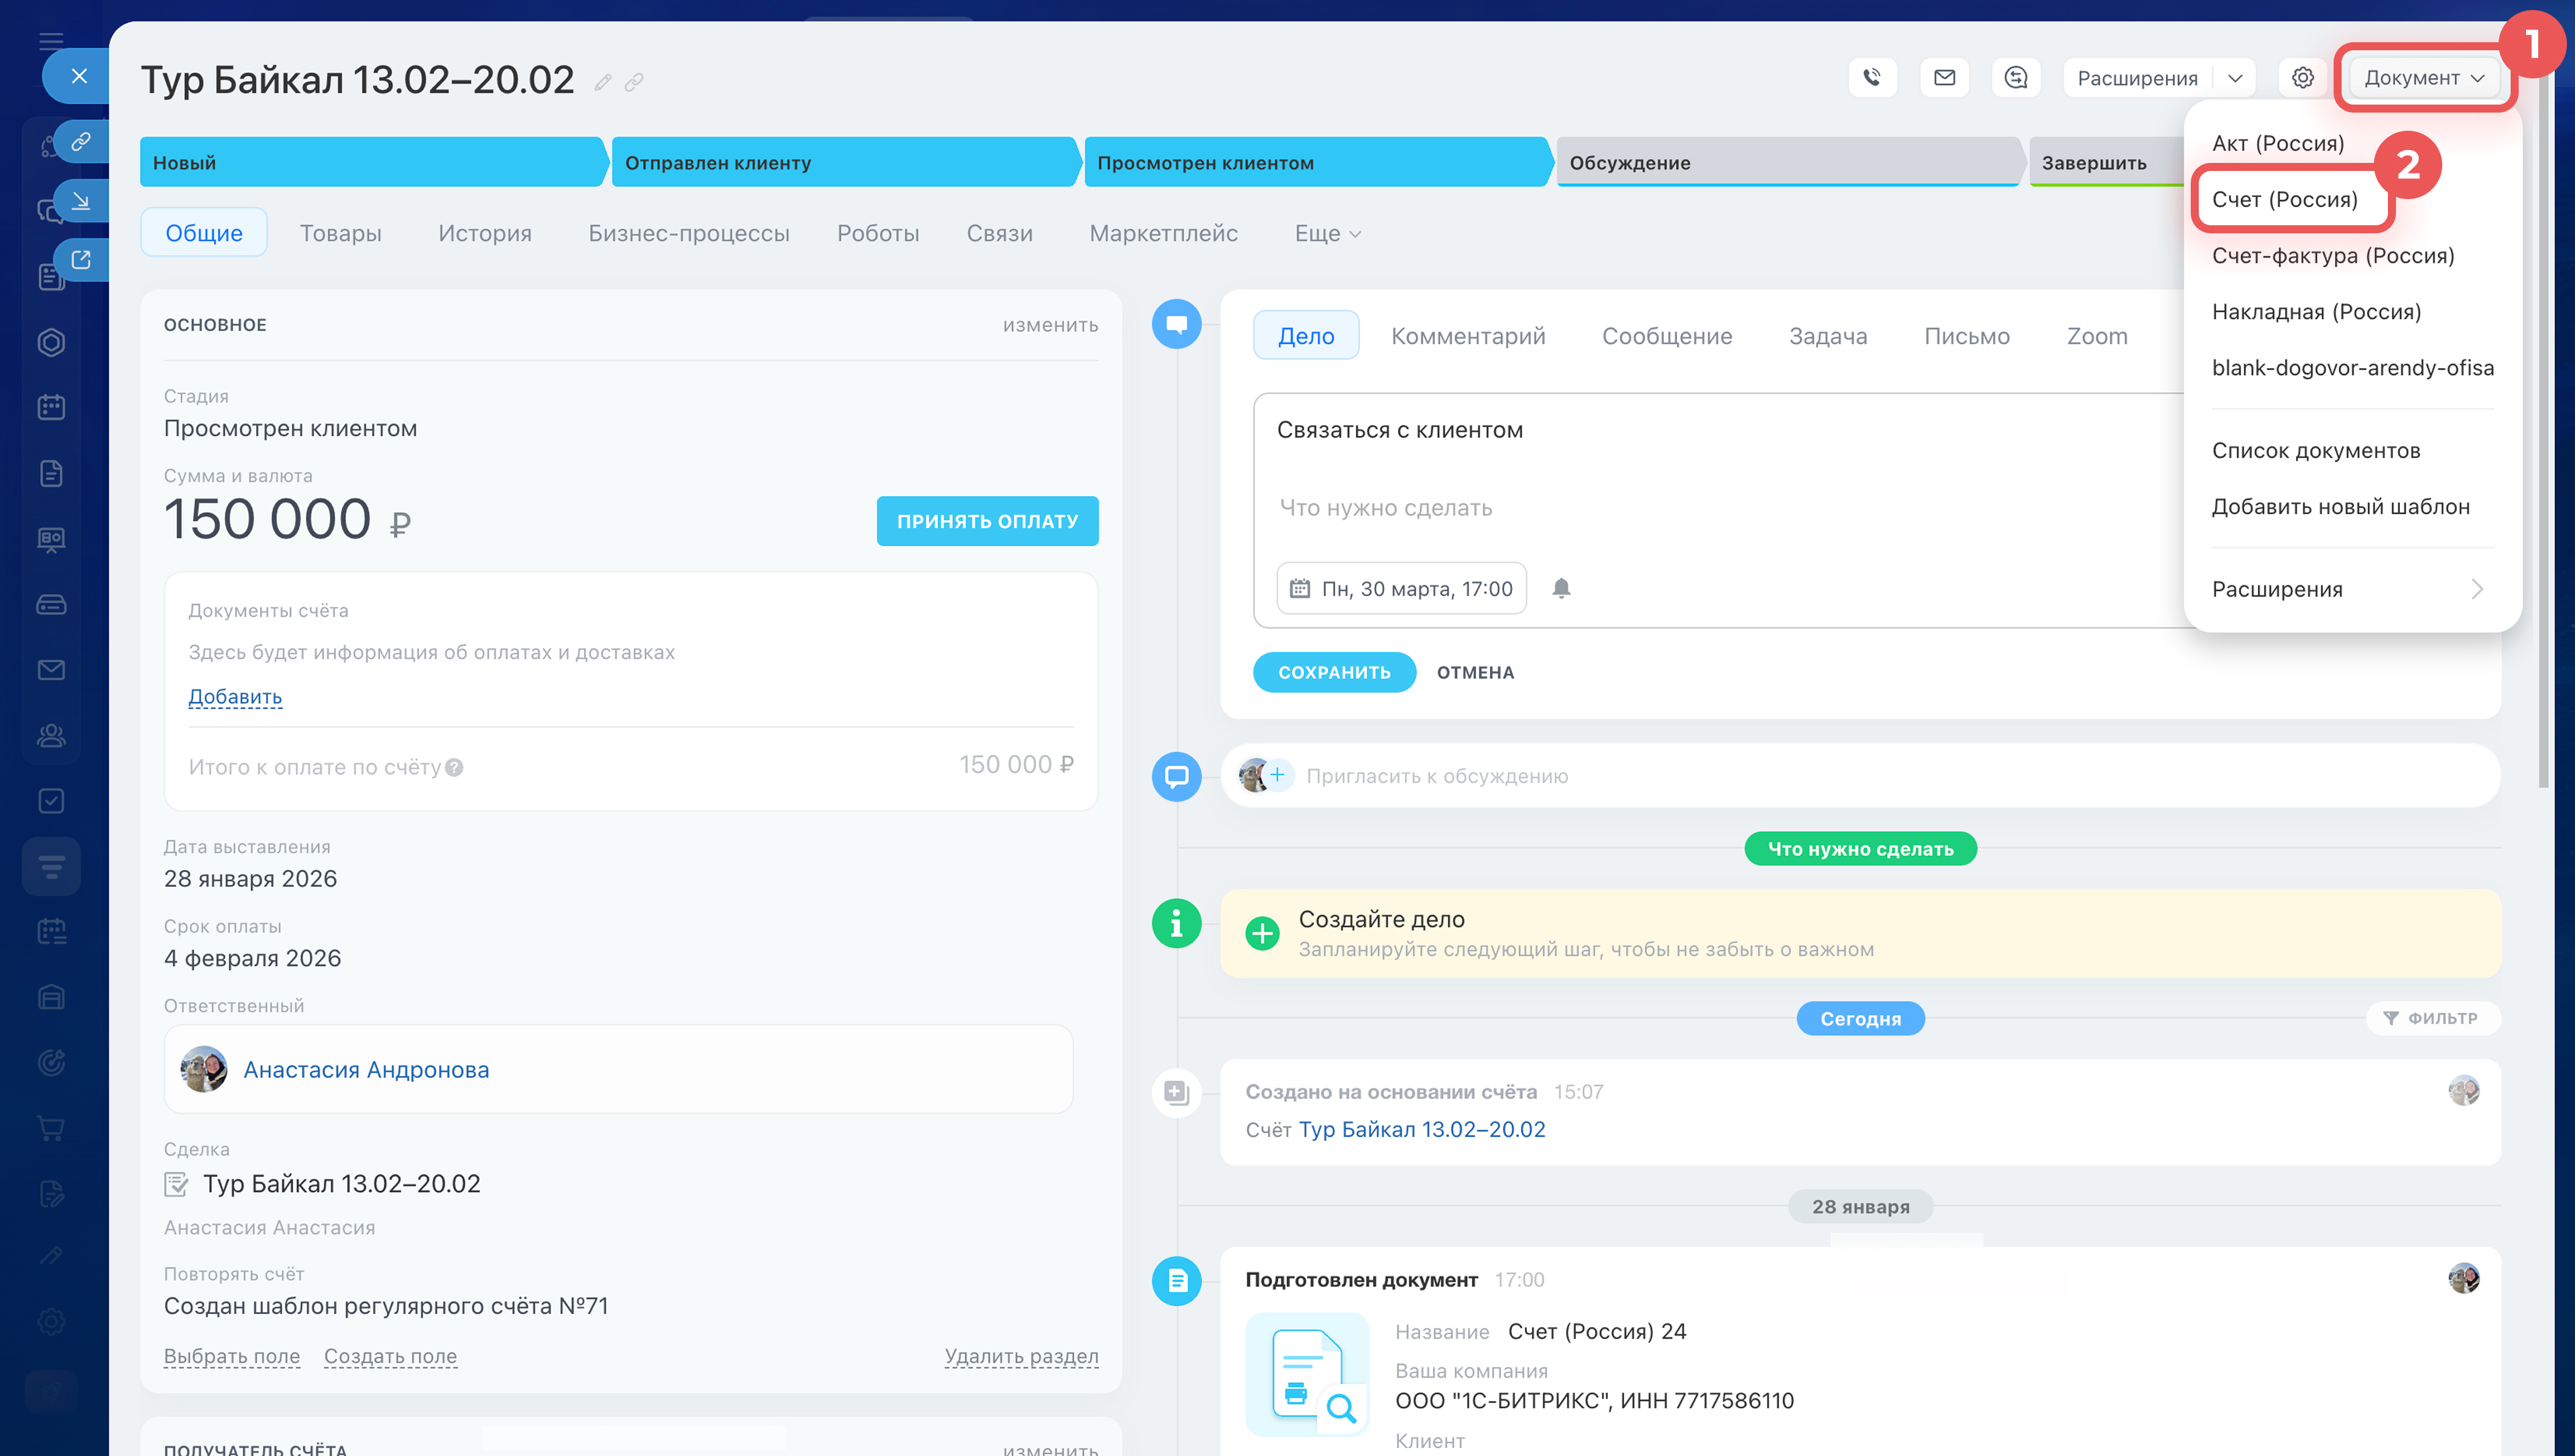Toggle the reminder bell icon
2575x1456 pixels.
[1561, 588]
